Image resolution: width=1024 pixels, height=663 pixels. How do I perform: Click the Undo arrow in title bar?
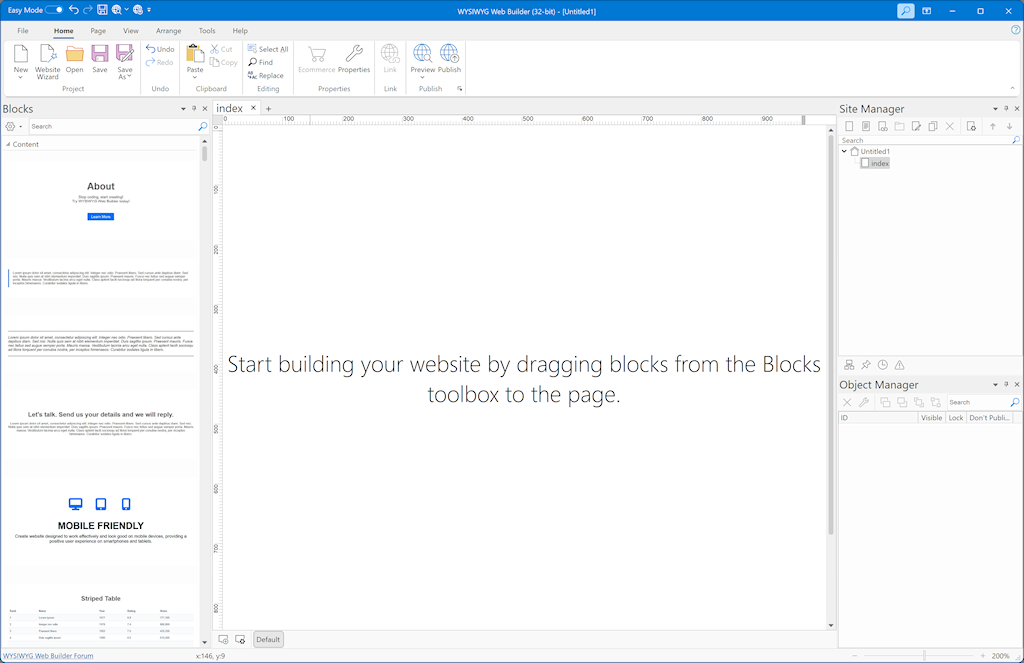[74, 10]
